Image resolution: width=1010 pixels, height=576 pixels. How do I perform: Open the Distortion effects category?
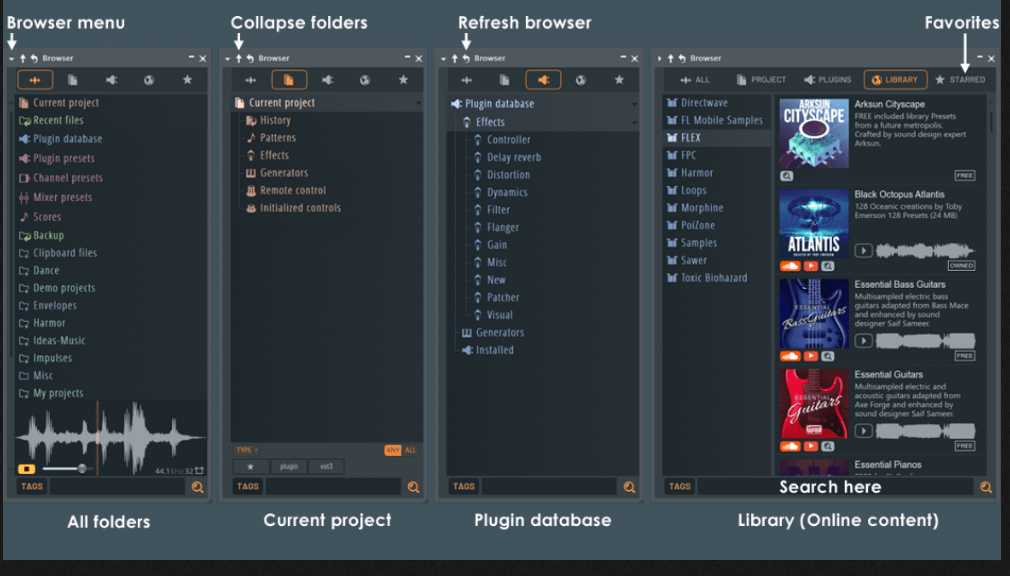(x=502, y=175)
